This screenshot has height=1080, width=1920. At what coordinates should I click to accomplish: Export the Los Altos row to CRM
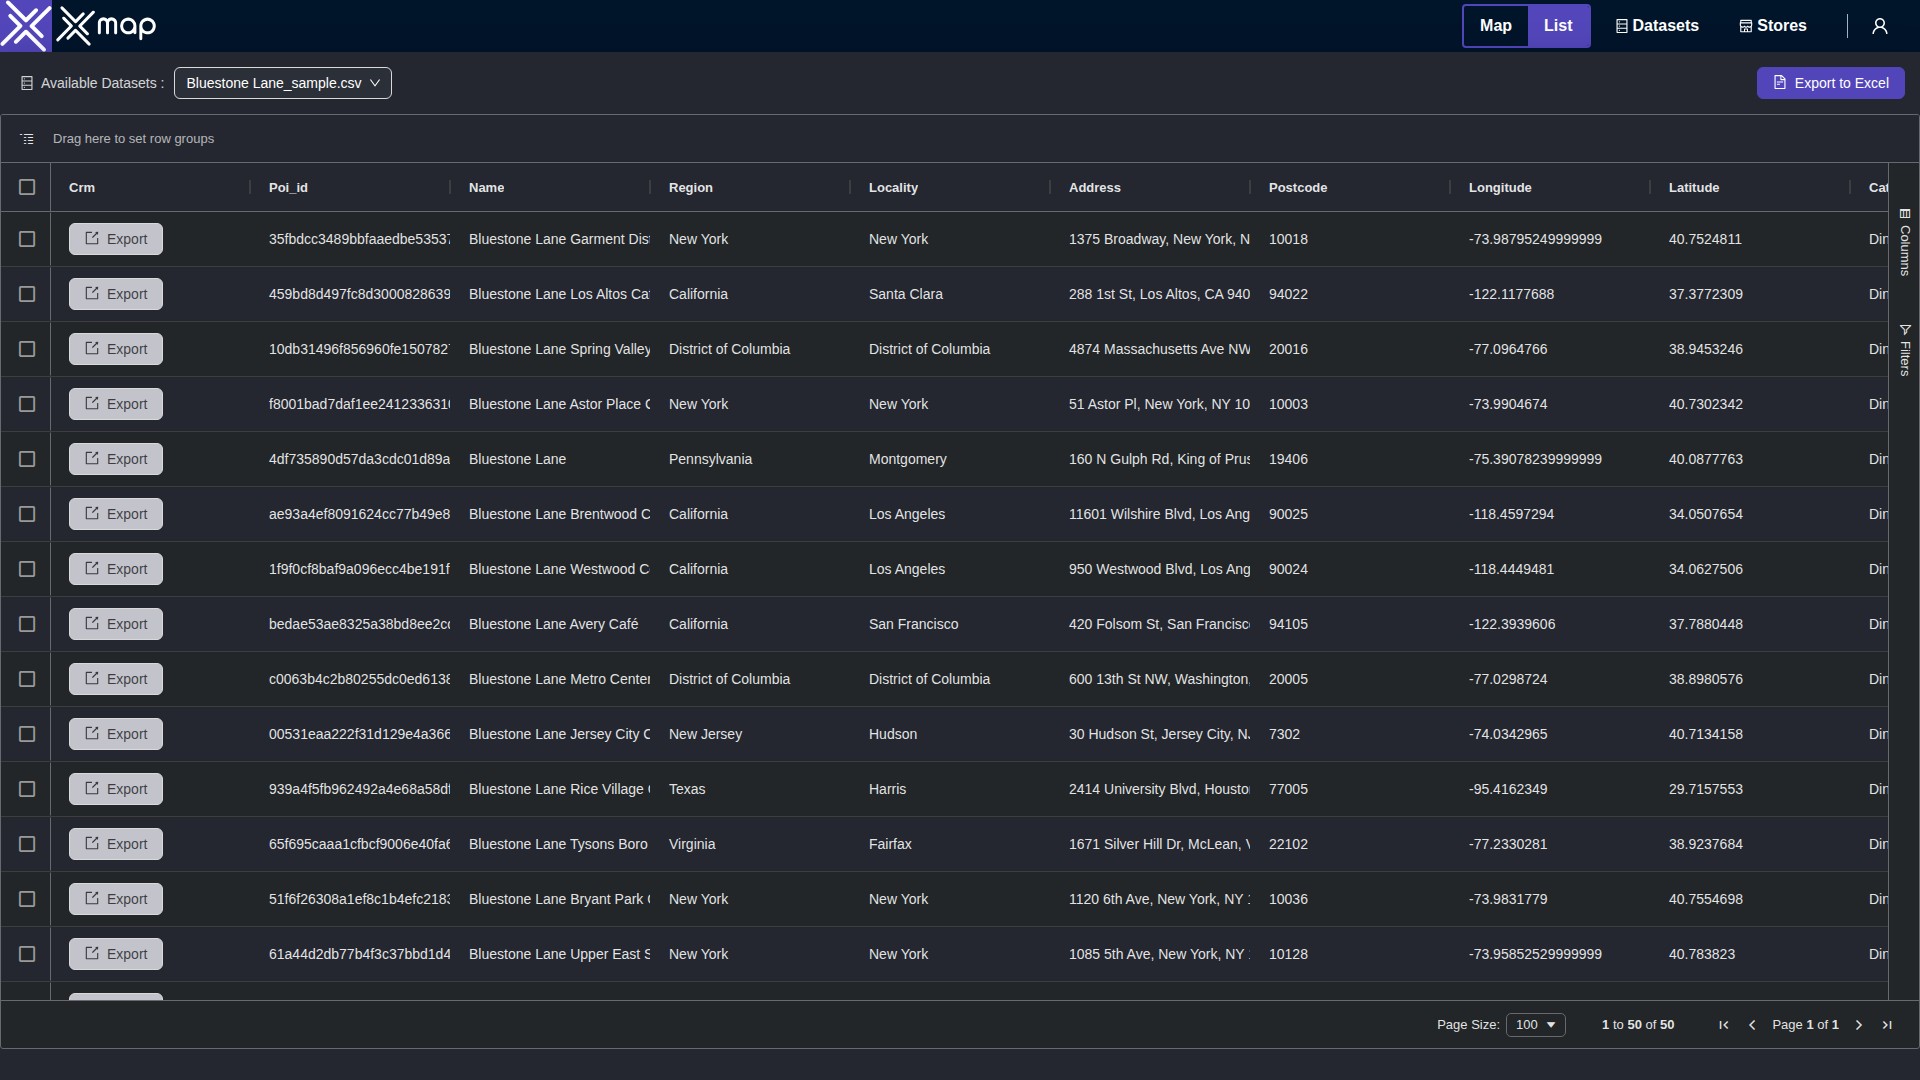(116, 294)
